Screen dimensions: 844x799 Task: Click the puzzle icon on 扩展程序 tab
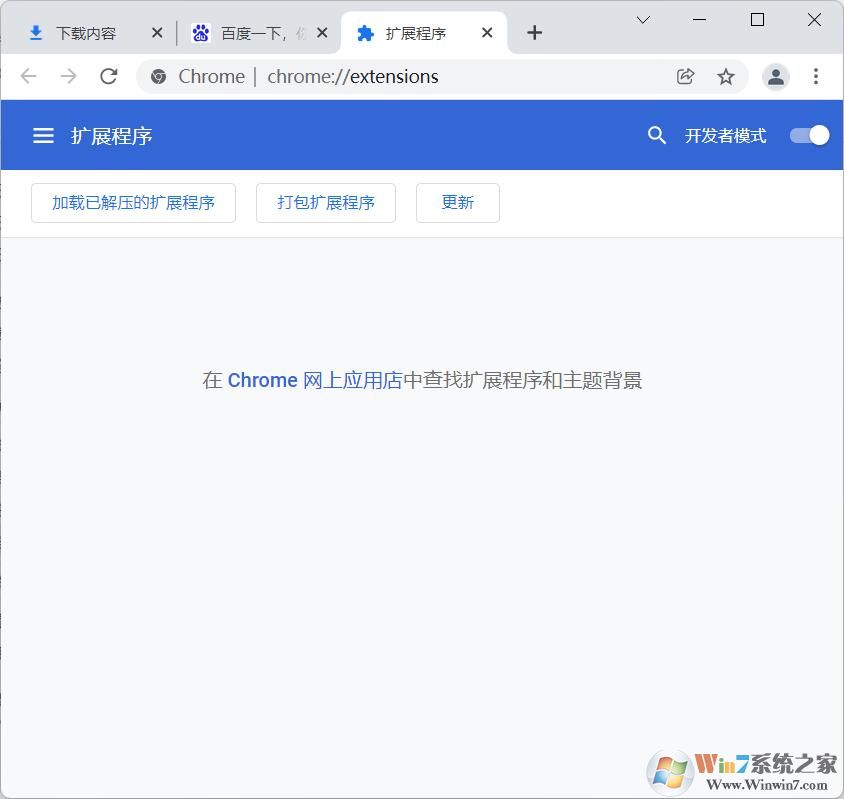365,32
